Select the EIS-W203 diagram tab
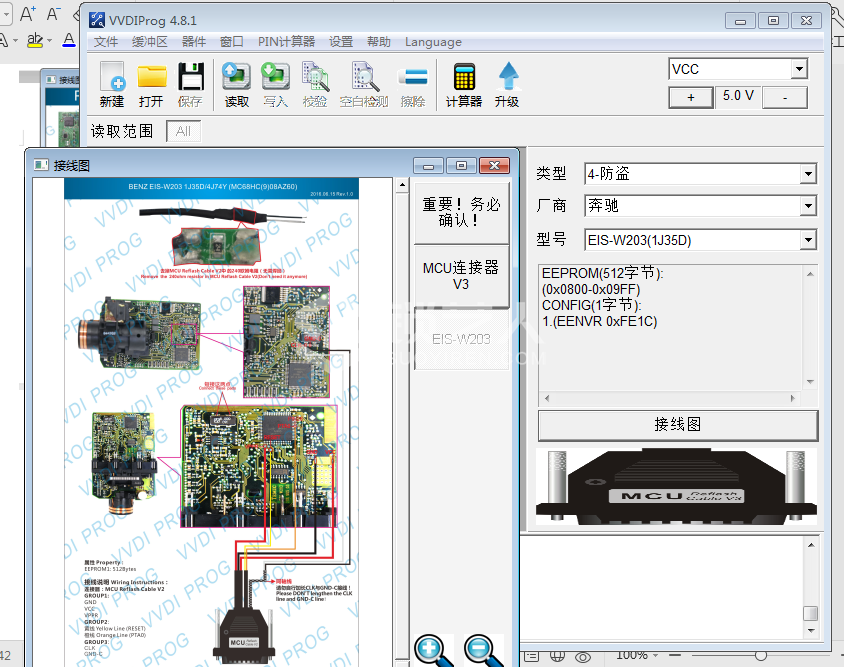 [x=461, y=339]
